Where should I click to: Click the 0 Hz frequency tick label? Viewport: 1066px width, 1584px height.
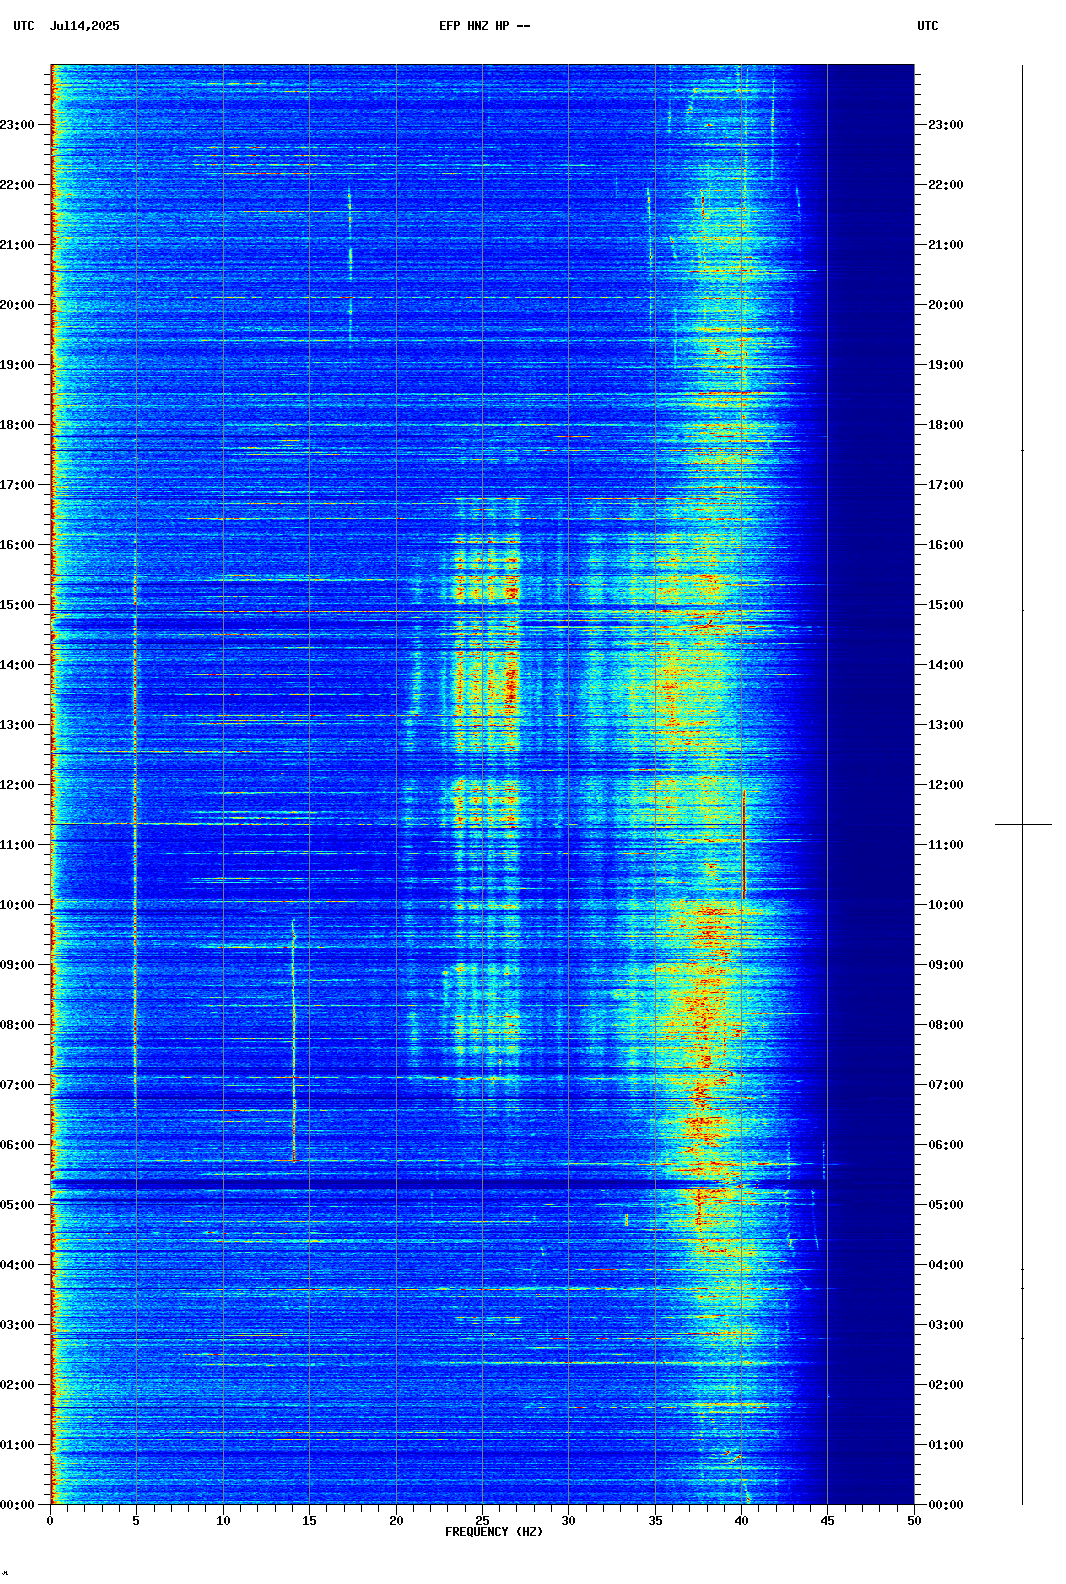click(50, 1521)
